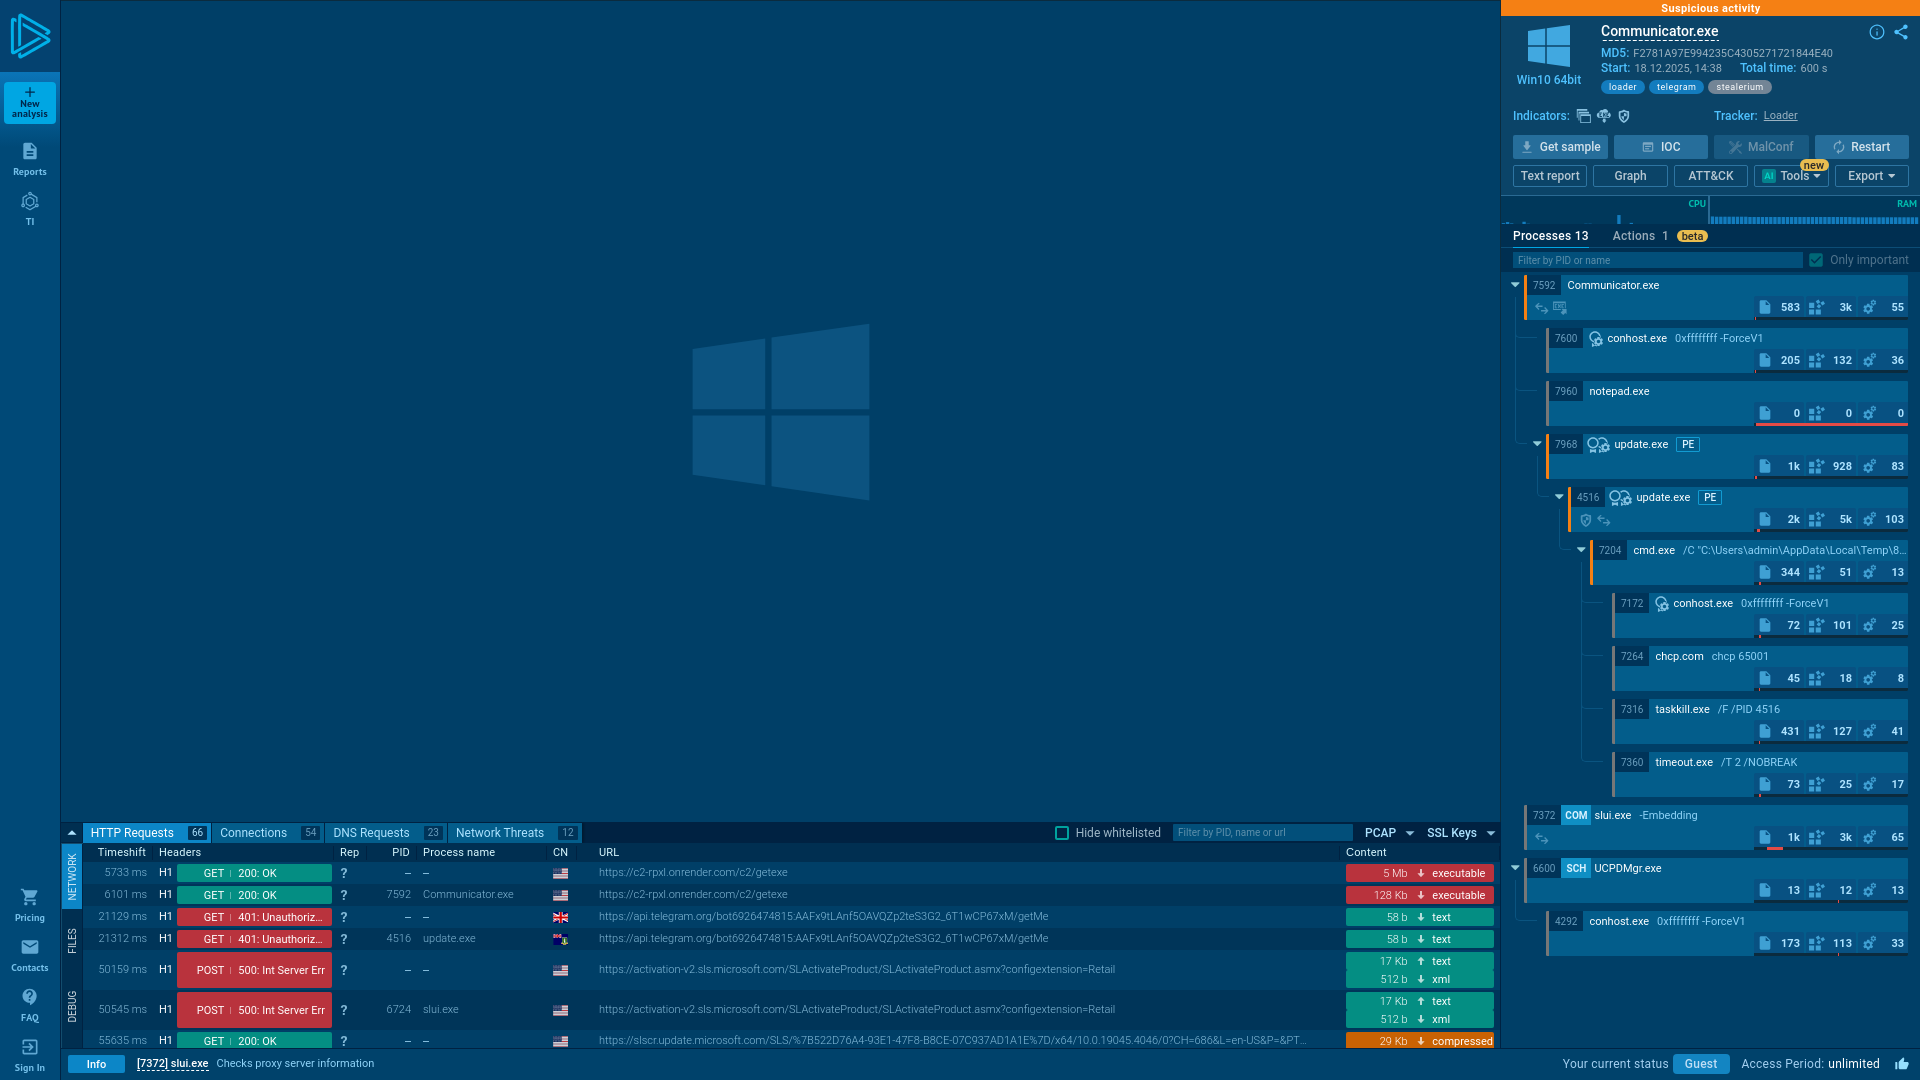This screenshot has width=1920, height=1080.
Task: Switch to the Network Threats tab
Action: tap(500, 832)
